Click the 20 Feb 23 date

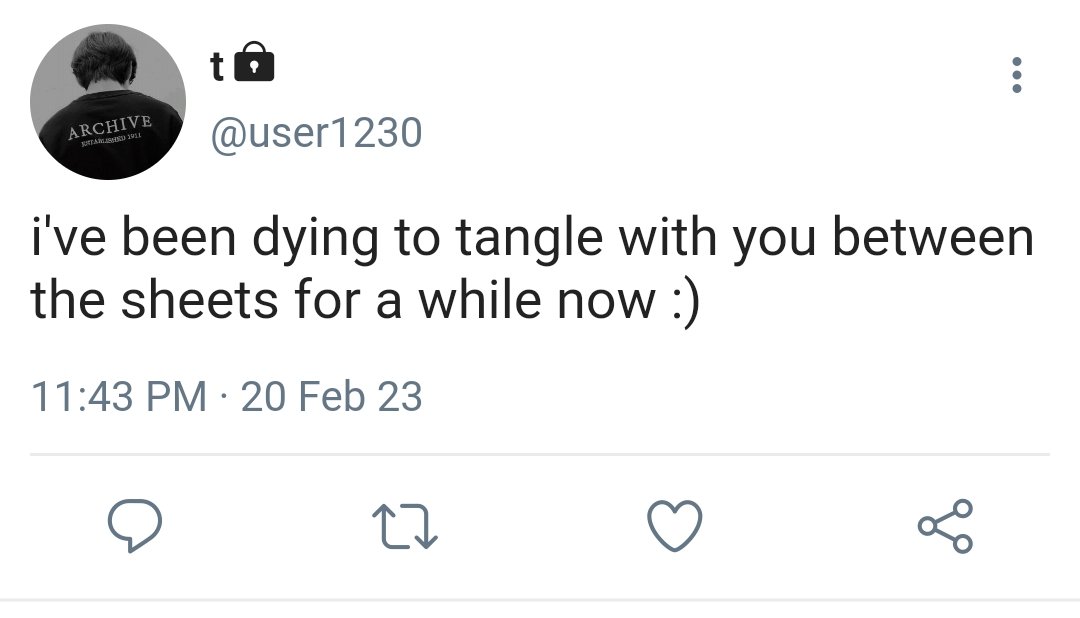click(x=331, y=397)
